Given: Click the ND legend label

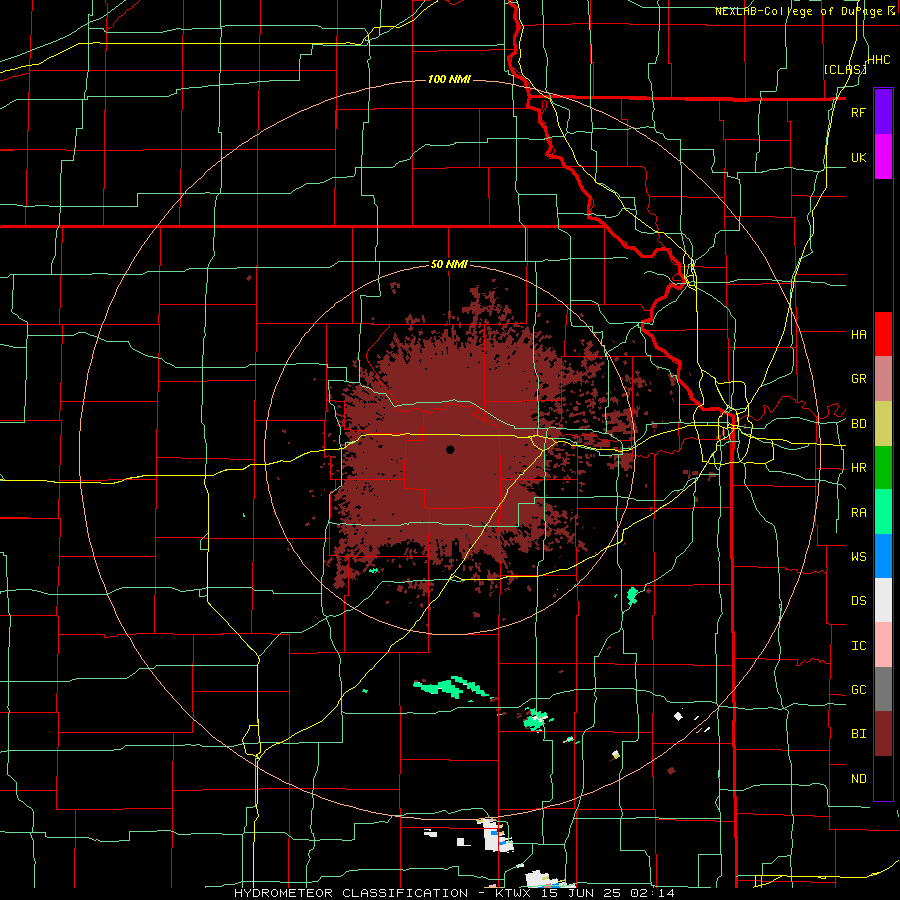Looking at the screenshot, I should pos(858,779).
